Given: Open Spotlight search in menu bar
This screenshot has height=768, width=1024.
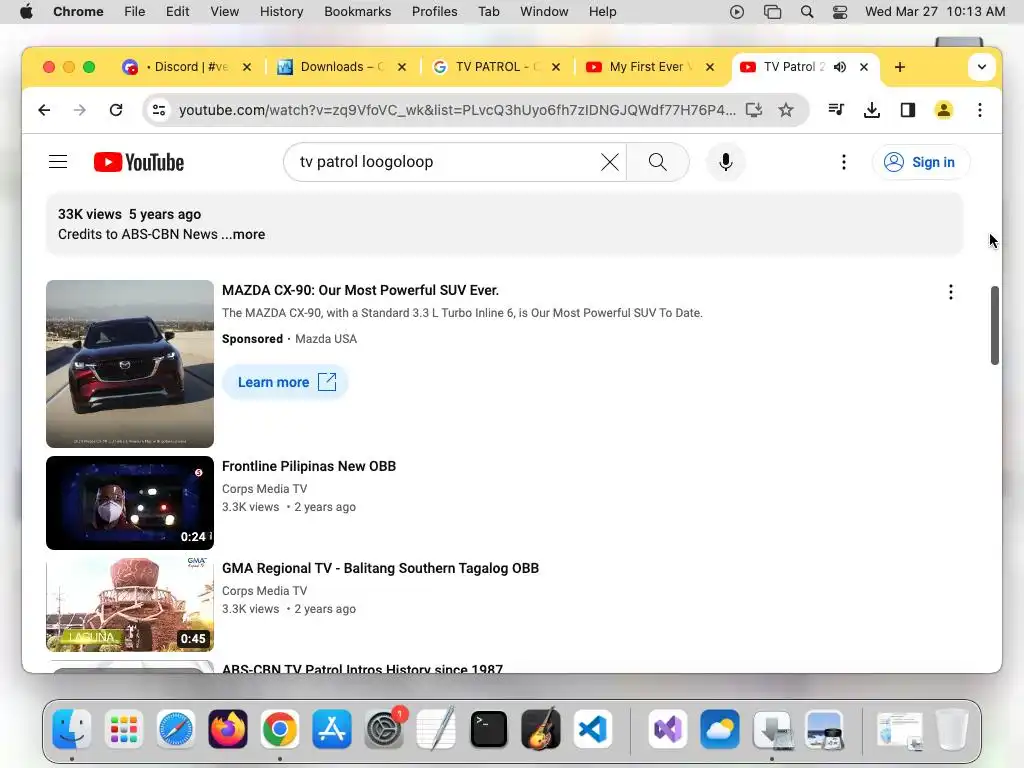Looking at the screenshot, I should (x=807, y=12).
